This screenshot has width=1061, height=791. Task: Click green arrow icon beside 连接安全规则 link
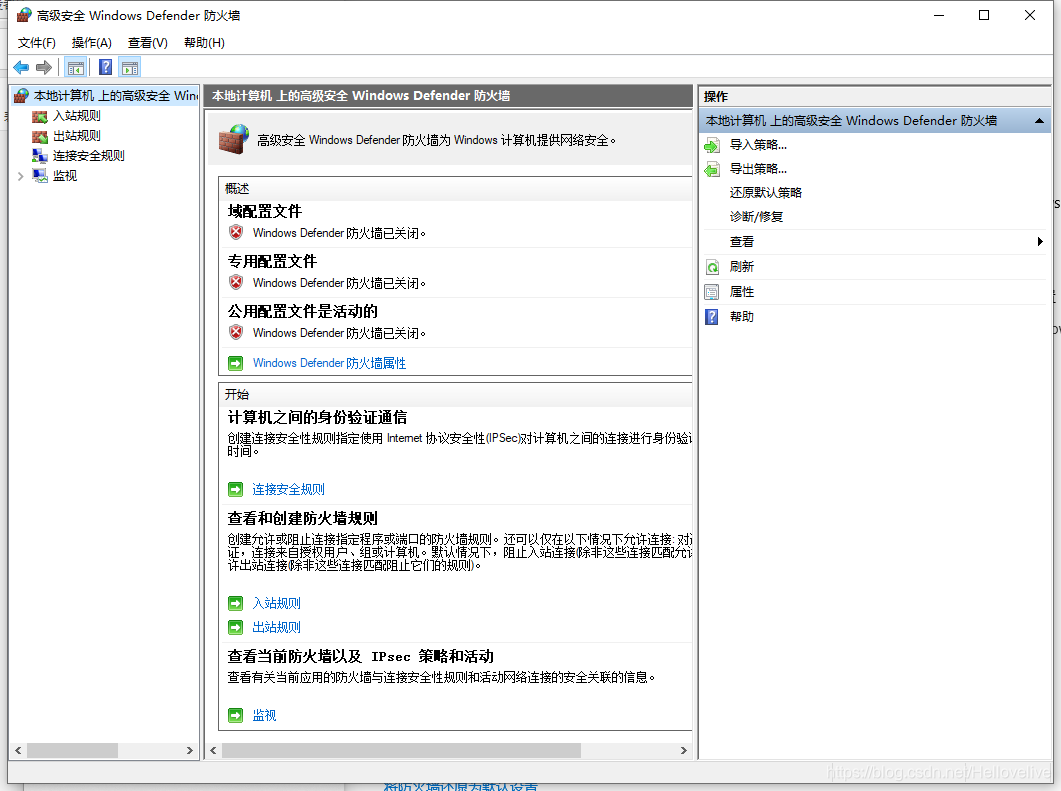[x=235, y=489]
